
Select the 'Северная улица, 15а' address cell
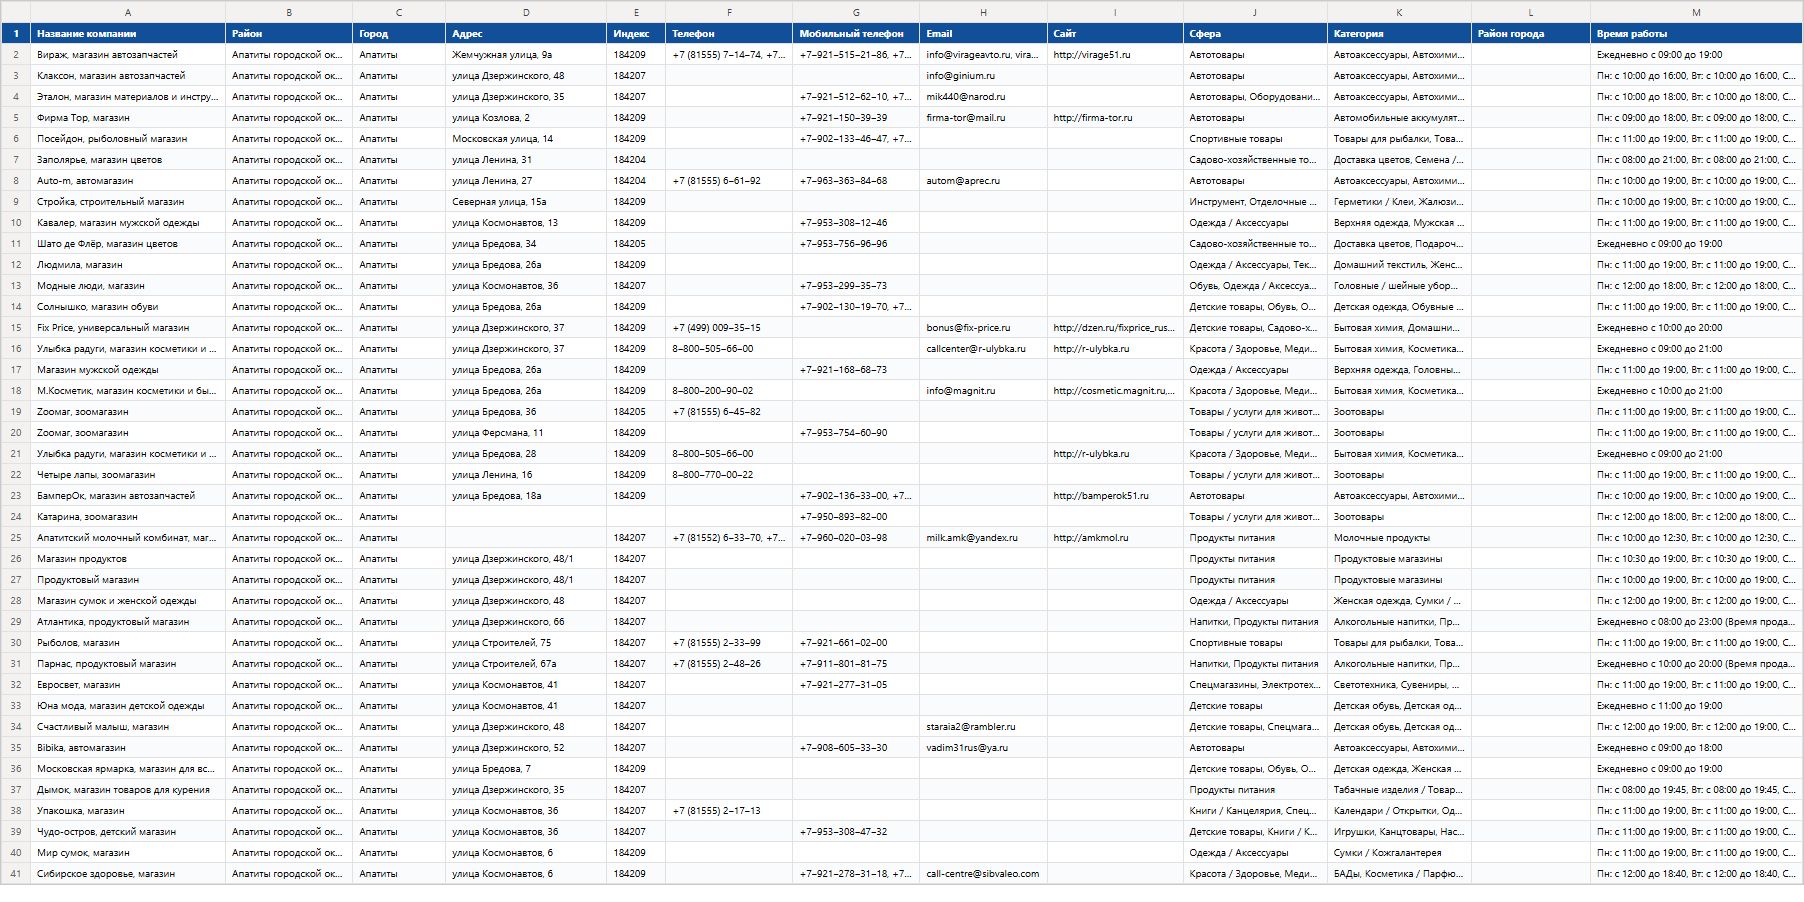tap(526, 202)
